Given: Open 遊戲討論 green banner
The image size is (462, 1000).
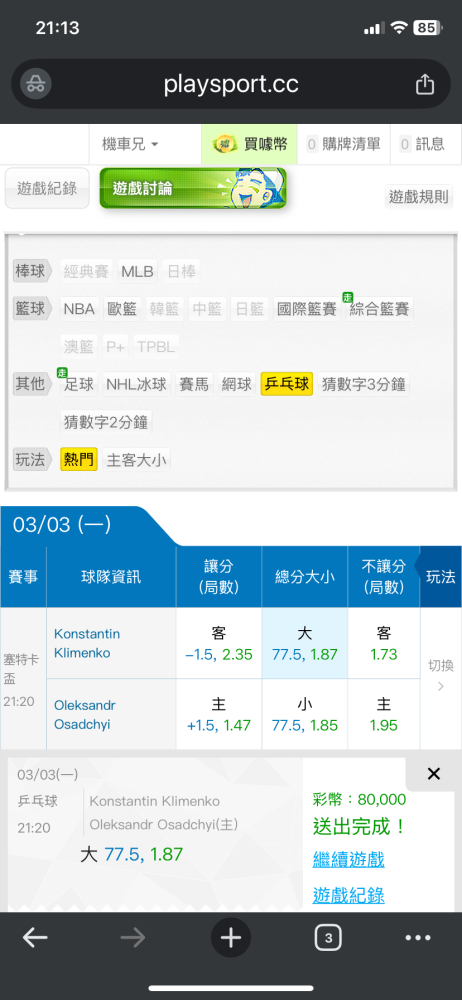Looking at the screenshot, I should [193, 188].
